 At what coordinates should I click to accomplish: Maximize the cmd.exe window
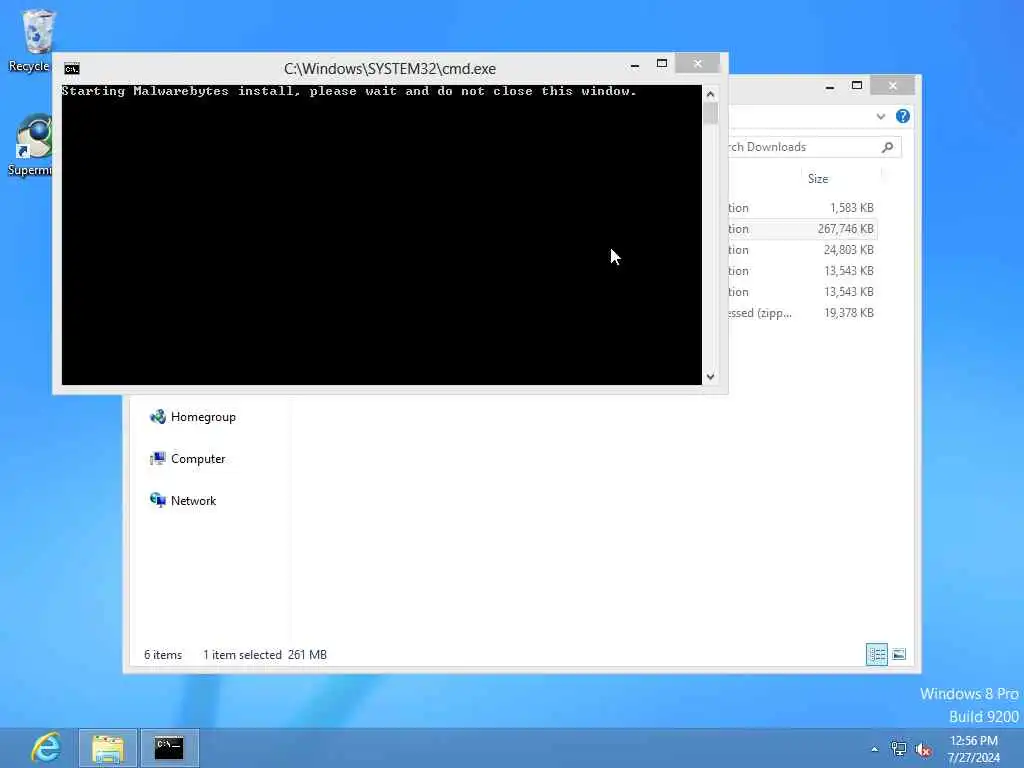pos(662,63)
